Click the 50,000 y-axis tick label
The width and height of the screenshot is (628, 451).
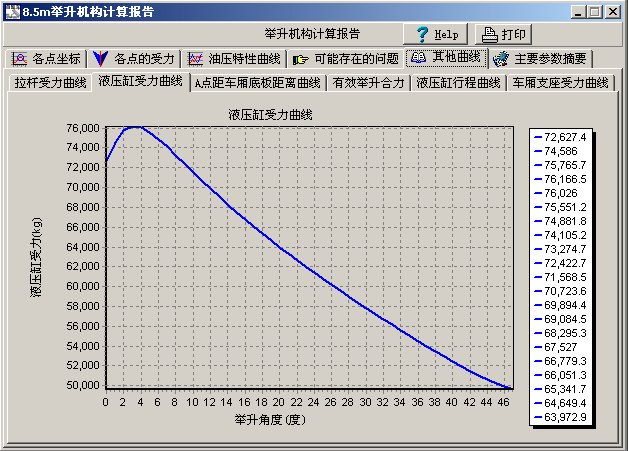click(83, 385)
